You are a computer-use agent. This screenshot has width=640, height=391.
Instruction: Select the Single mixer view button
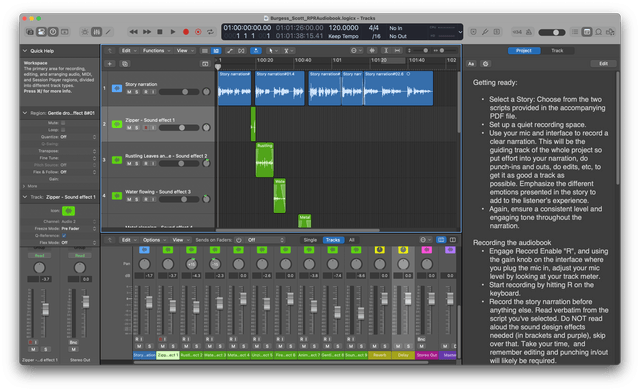tap(310, 240)
